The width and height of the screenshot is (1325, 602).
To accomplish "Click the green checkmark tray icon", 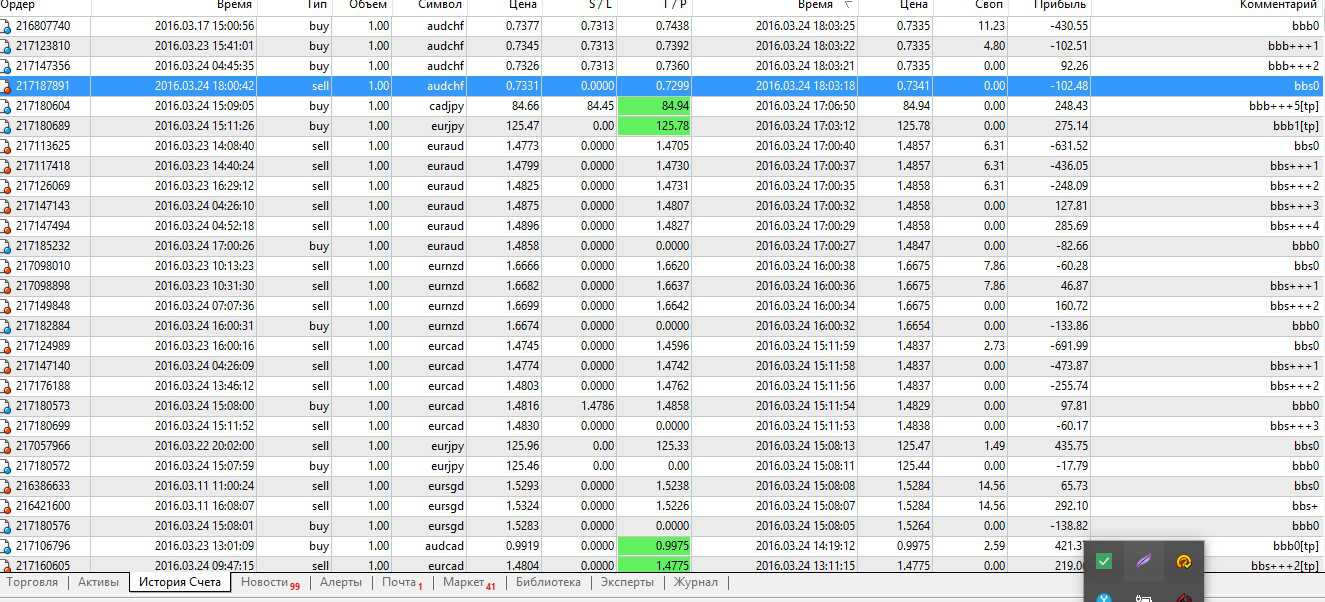I will click(1104, 561).
